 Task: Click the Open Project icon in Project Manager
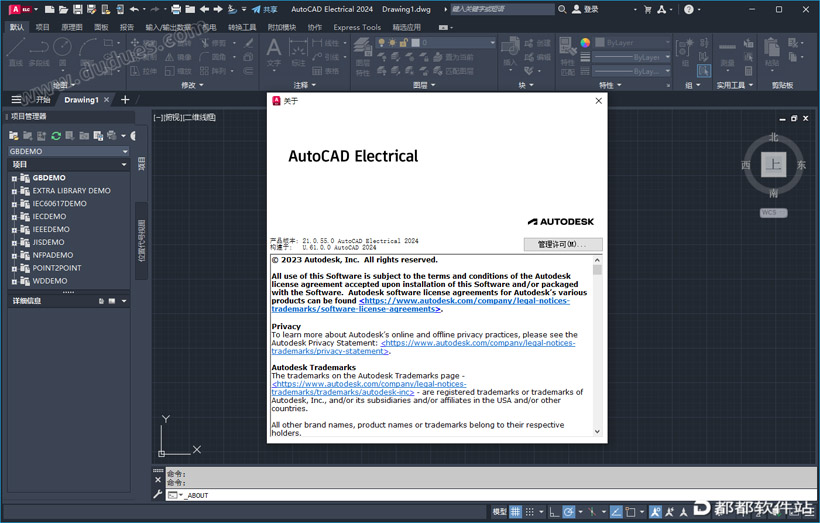click(x=14, y=136)
